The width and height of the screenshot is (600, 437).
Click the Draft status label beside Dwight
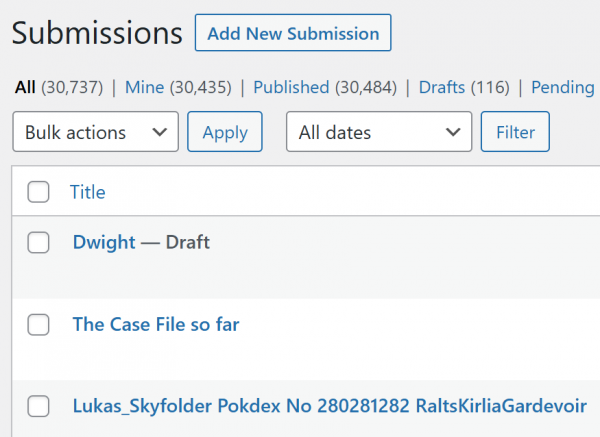coord(187,242)
